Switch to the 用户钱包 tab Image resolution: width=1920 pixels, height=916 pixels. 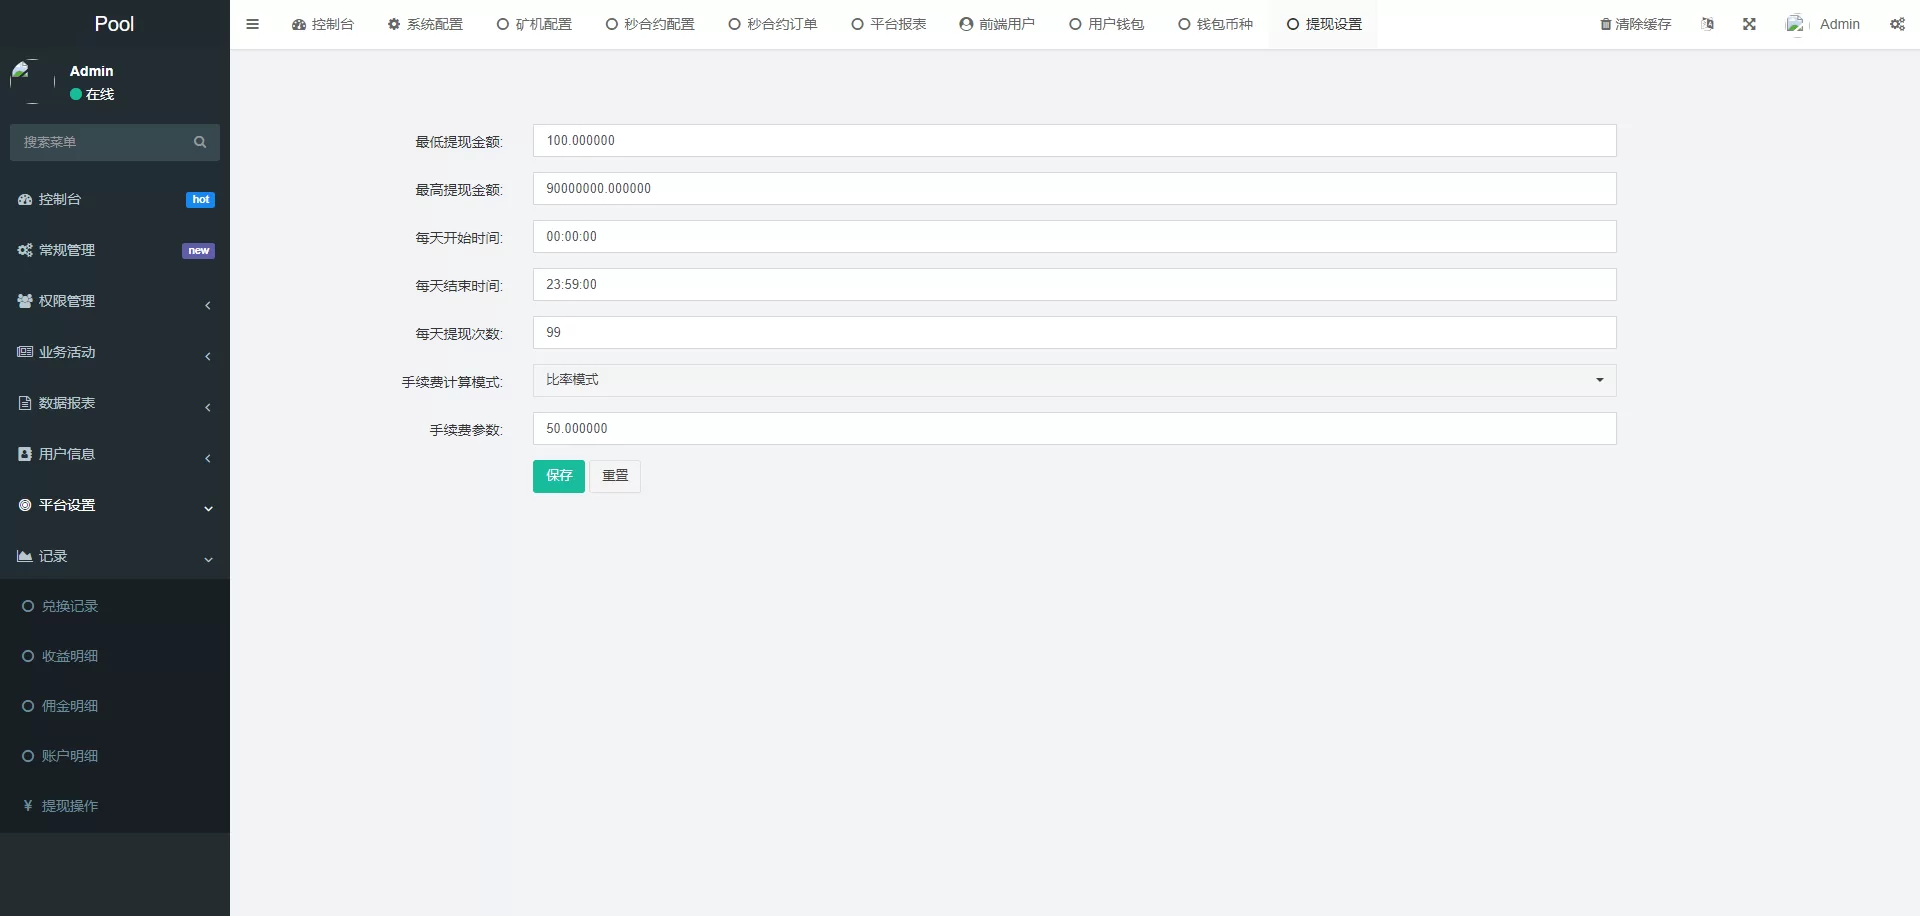click(1106, 24)
